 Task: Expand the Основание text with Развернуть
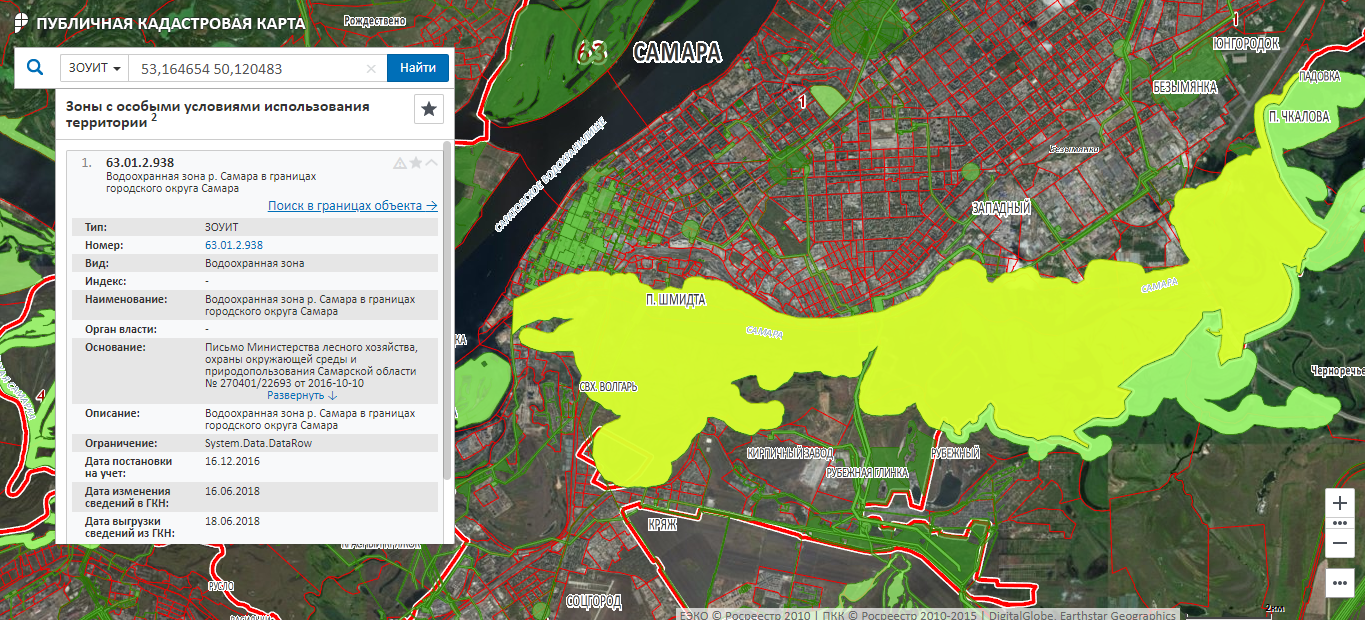[x=303, y=396]
